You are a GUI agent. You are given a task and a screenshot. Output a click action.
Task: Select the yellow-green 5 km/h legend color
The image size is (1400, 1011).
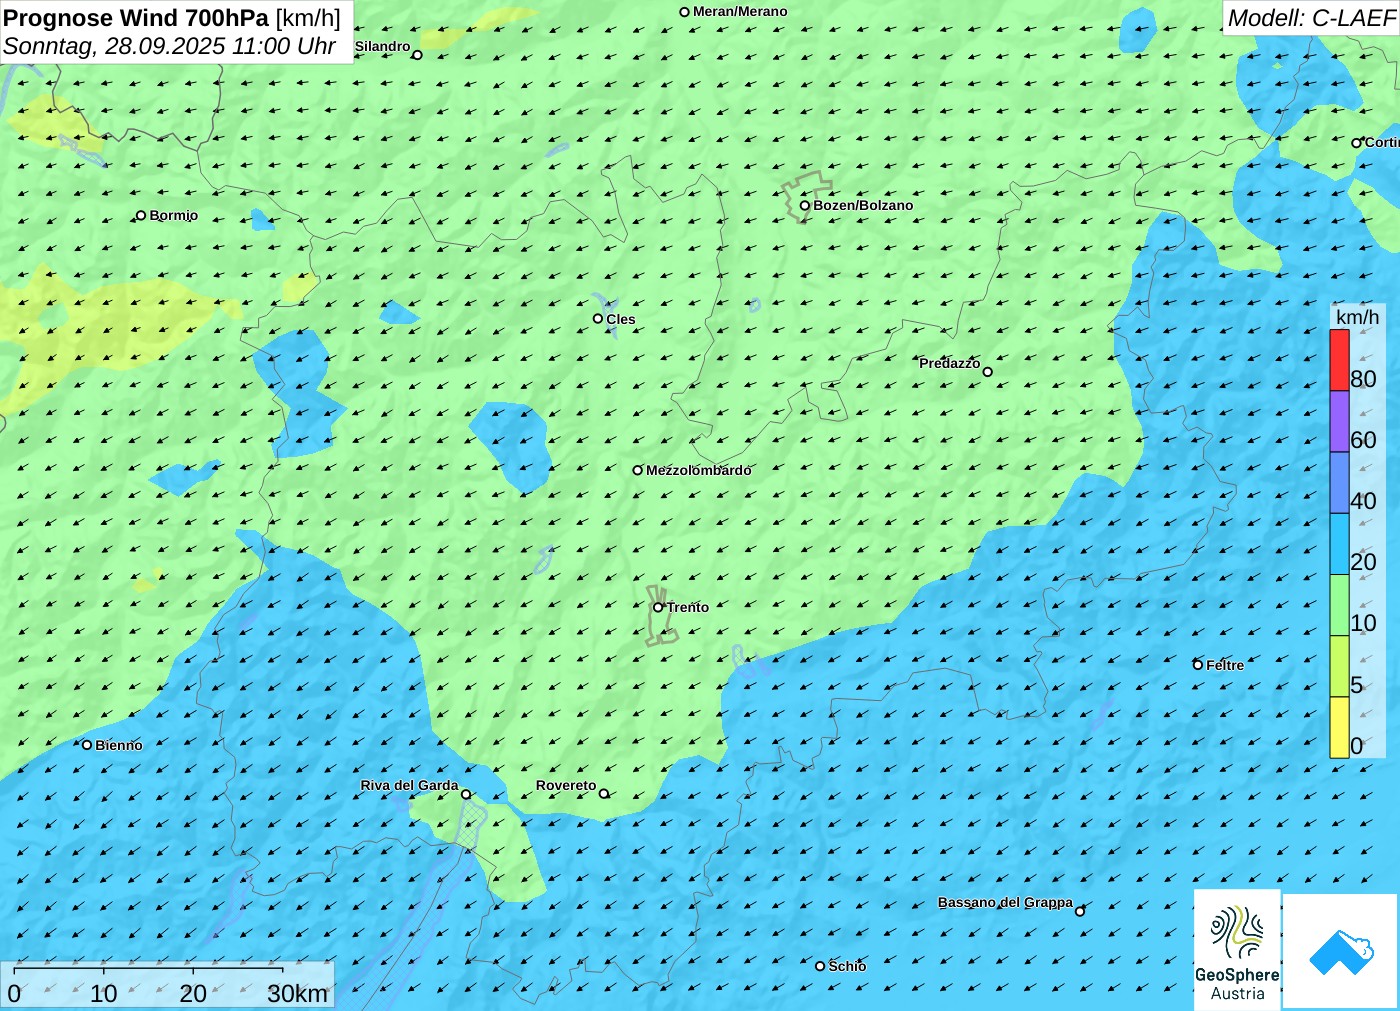(x=1339, y=666)
